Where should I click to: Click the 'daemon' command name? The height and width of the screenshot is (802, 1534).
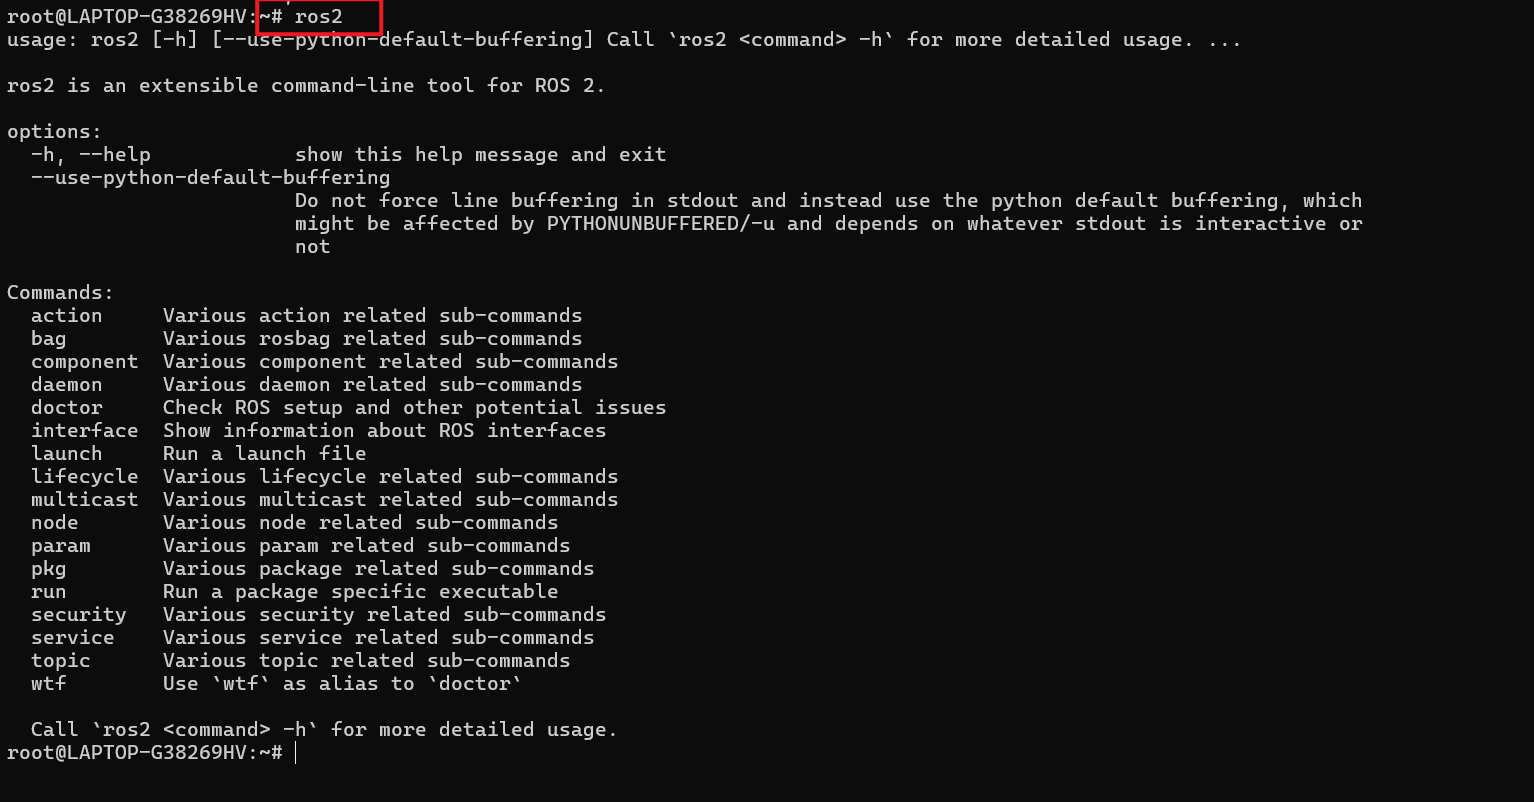pos(66,384)
